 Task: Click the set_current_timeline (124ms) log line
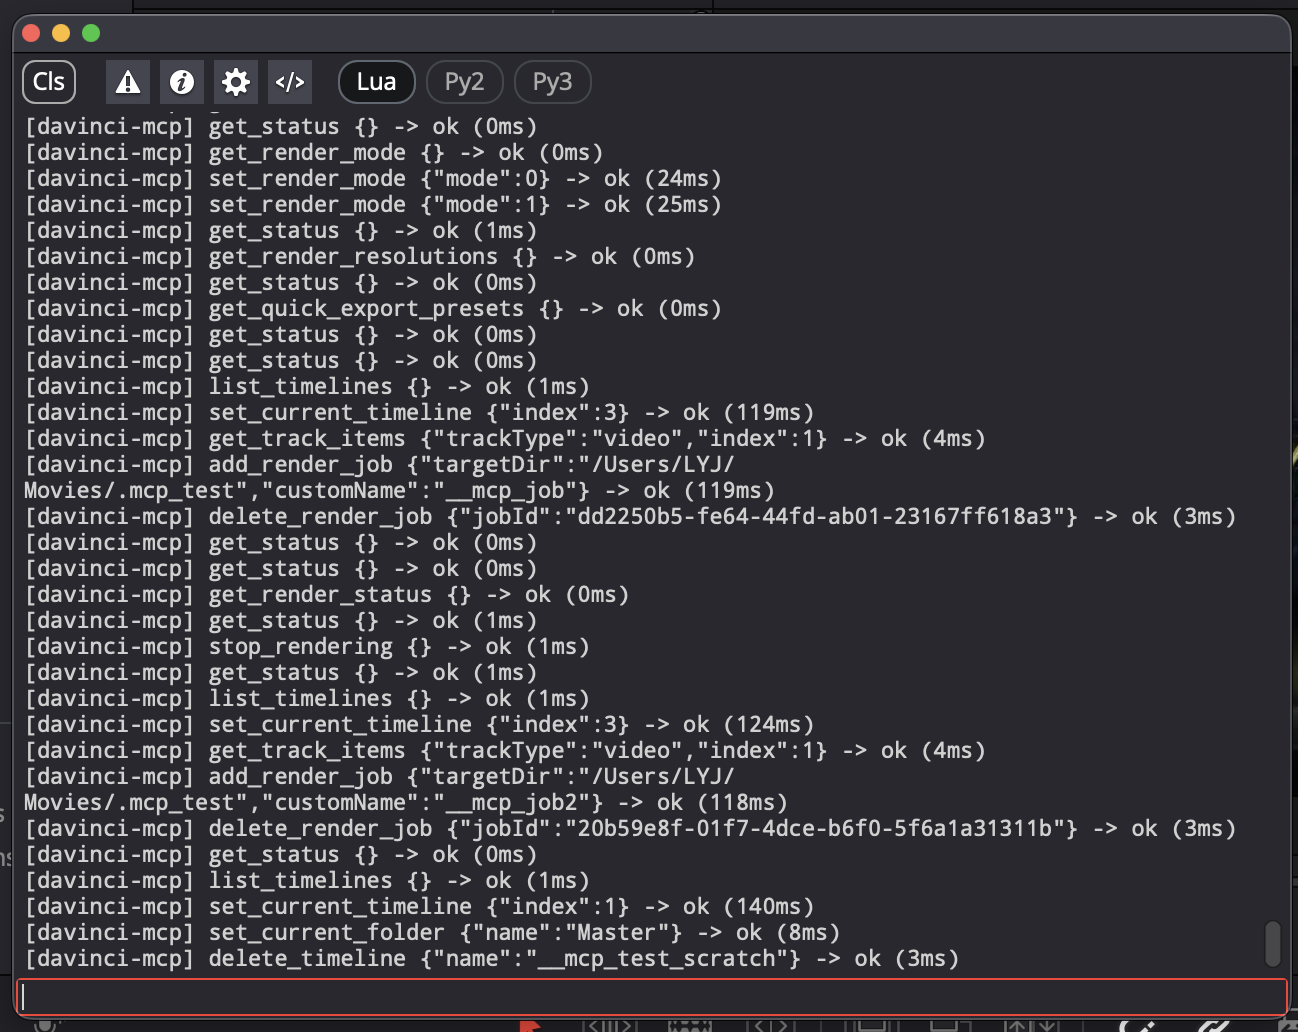[x=419, y=725]
